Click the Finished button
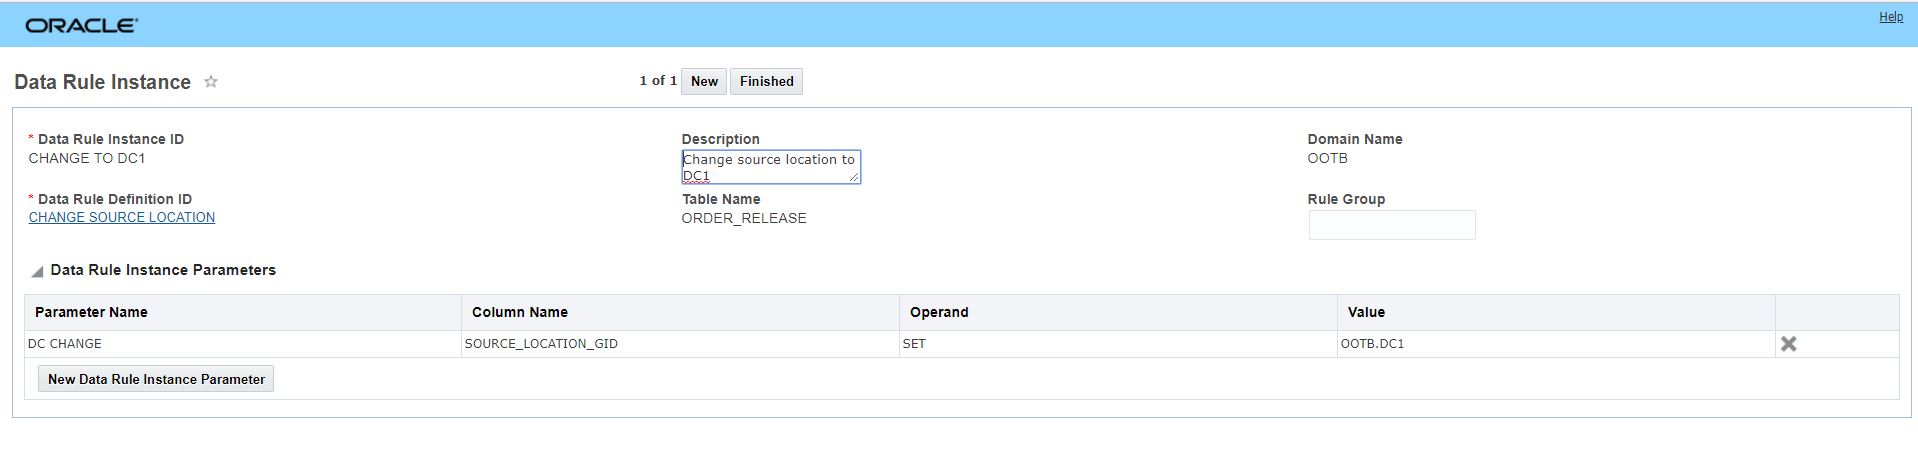This screenshot has height=449, width=1918. [766, 82]
